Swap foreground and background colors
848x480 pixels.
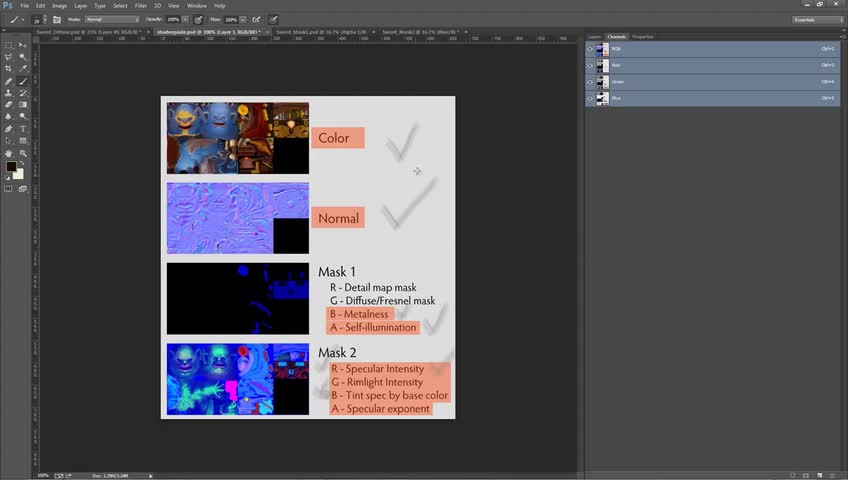[22, 162]
